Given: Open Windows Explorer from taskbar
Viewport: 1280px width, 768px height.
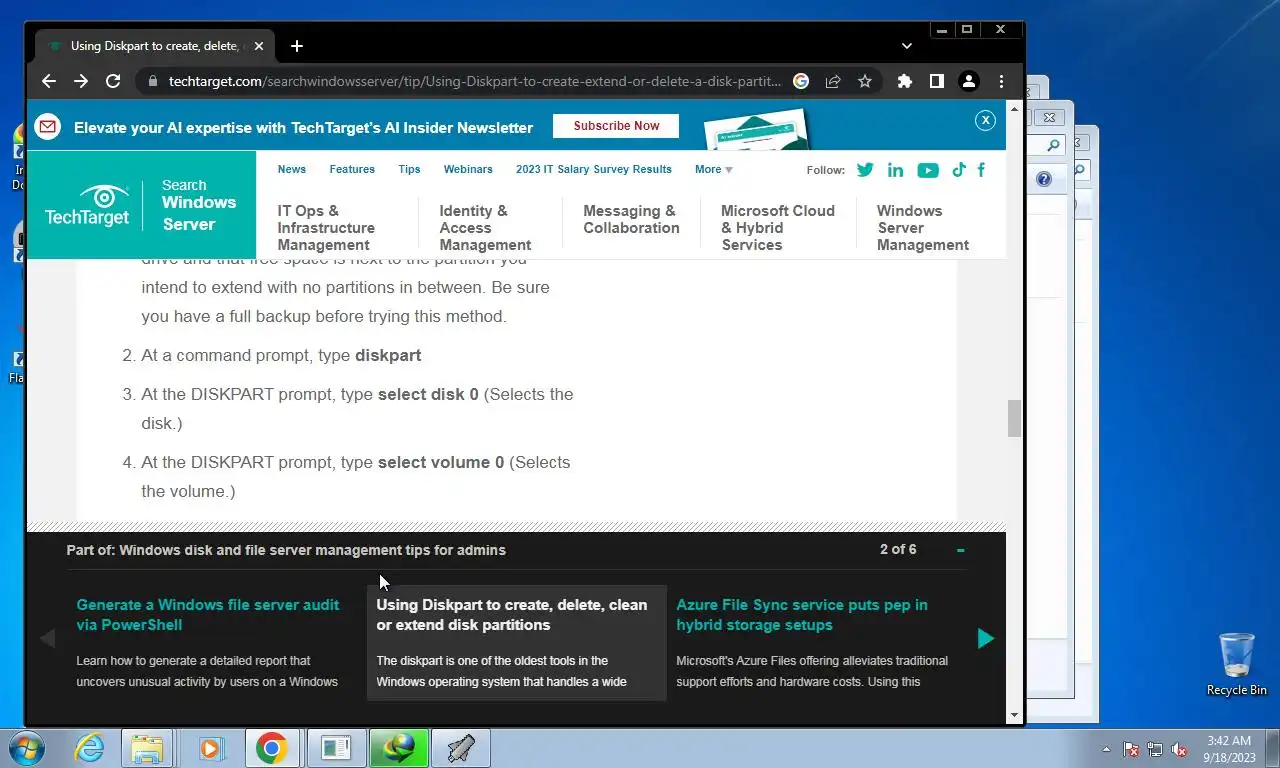Looking at the screenshot, I should point(147,748).
